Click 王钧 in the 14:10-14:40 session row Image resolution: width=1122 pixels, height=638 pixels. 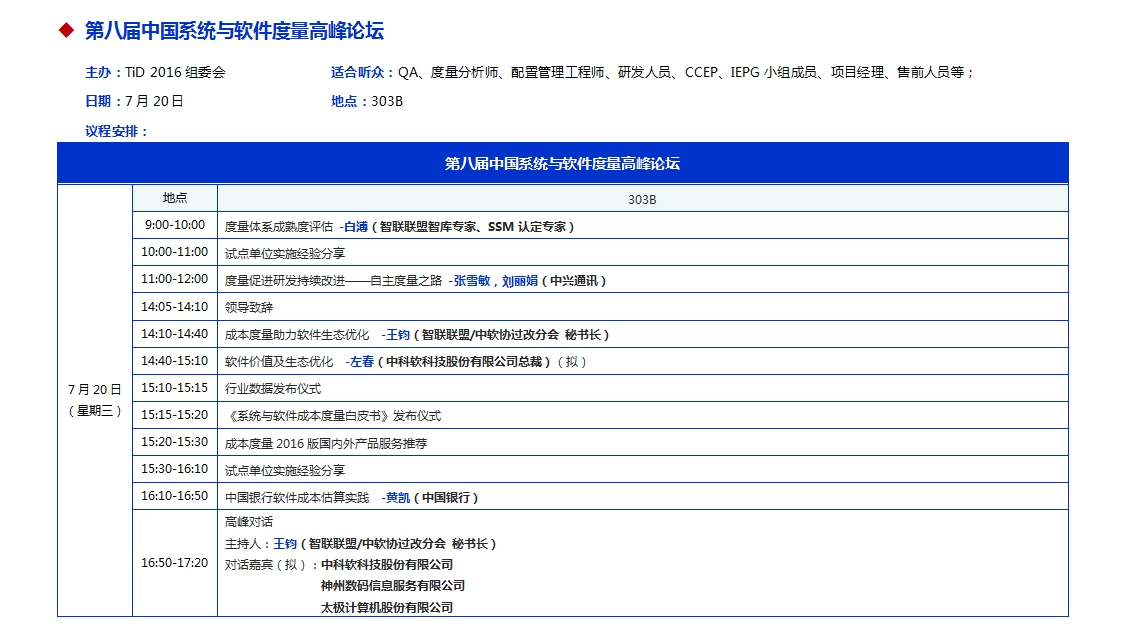[398, 335]
